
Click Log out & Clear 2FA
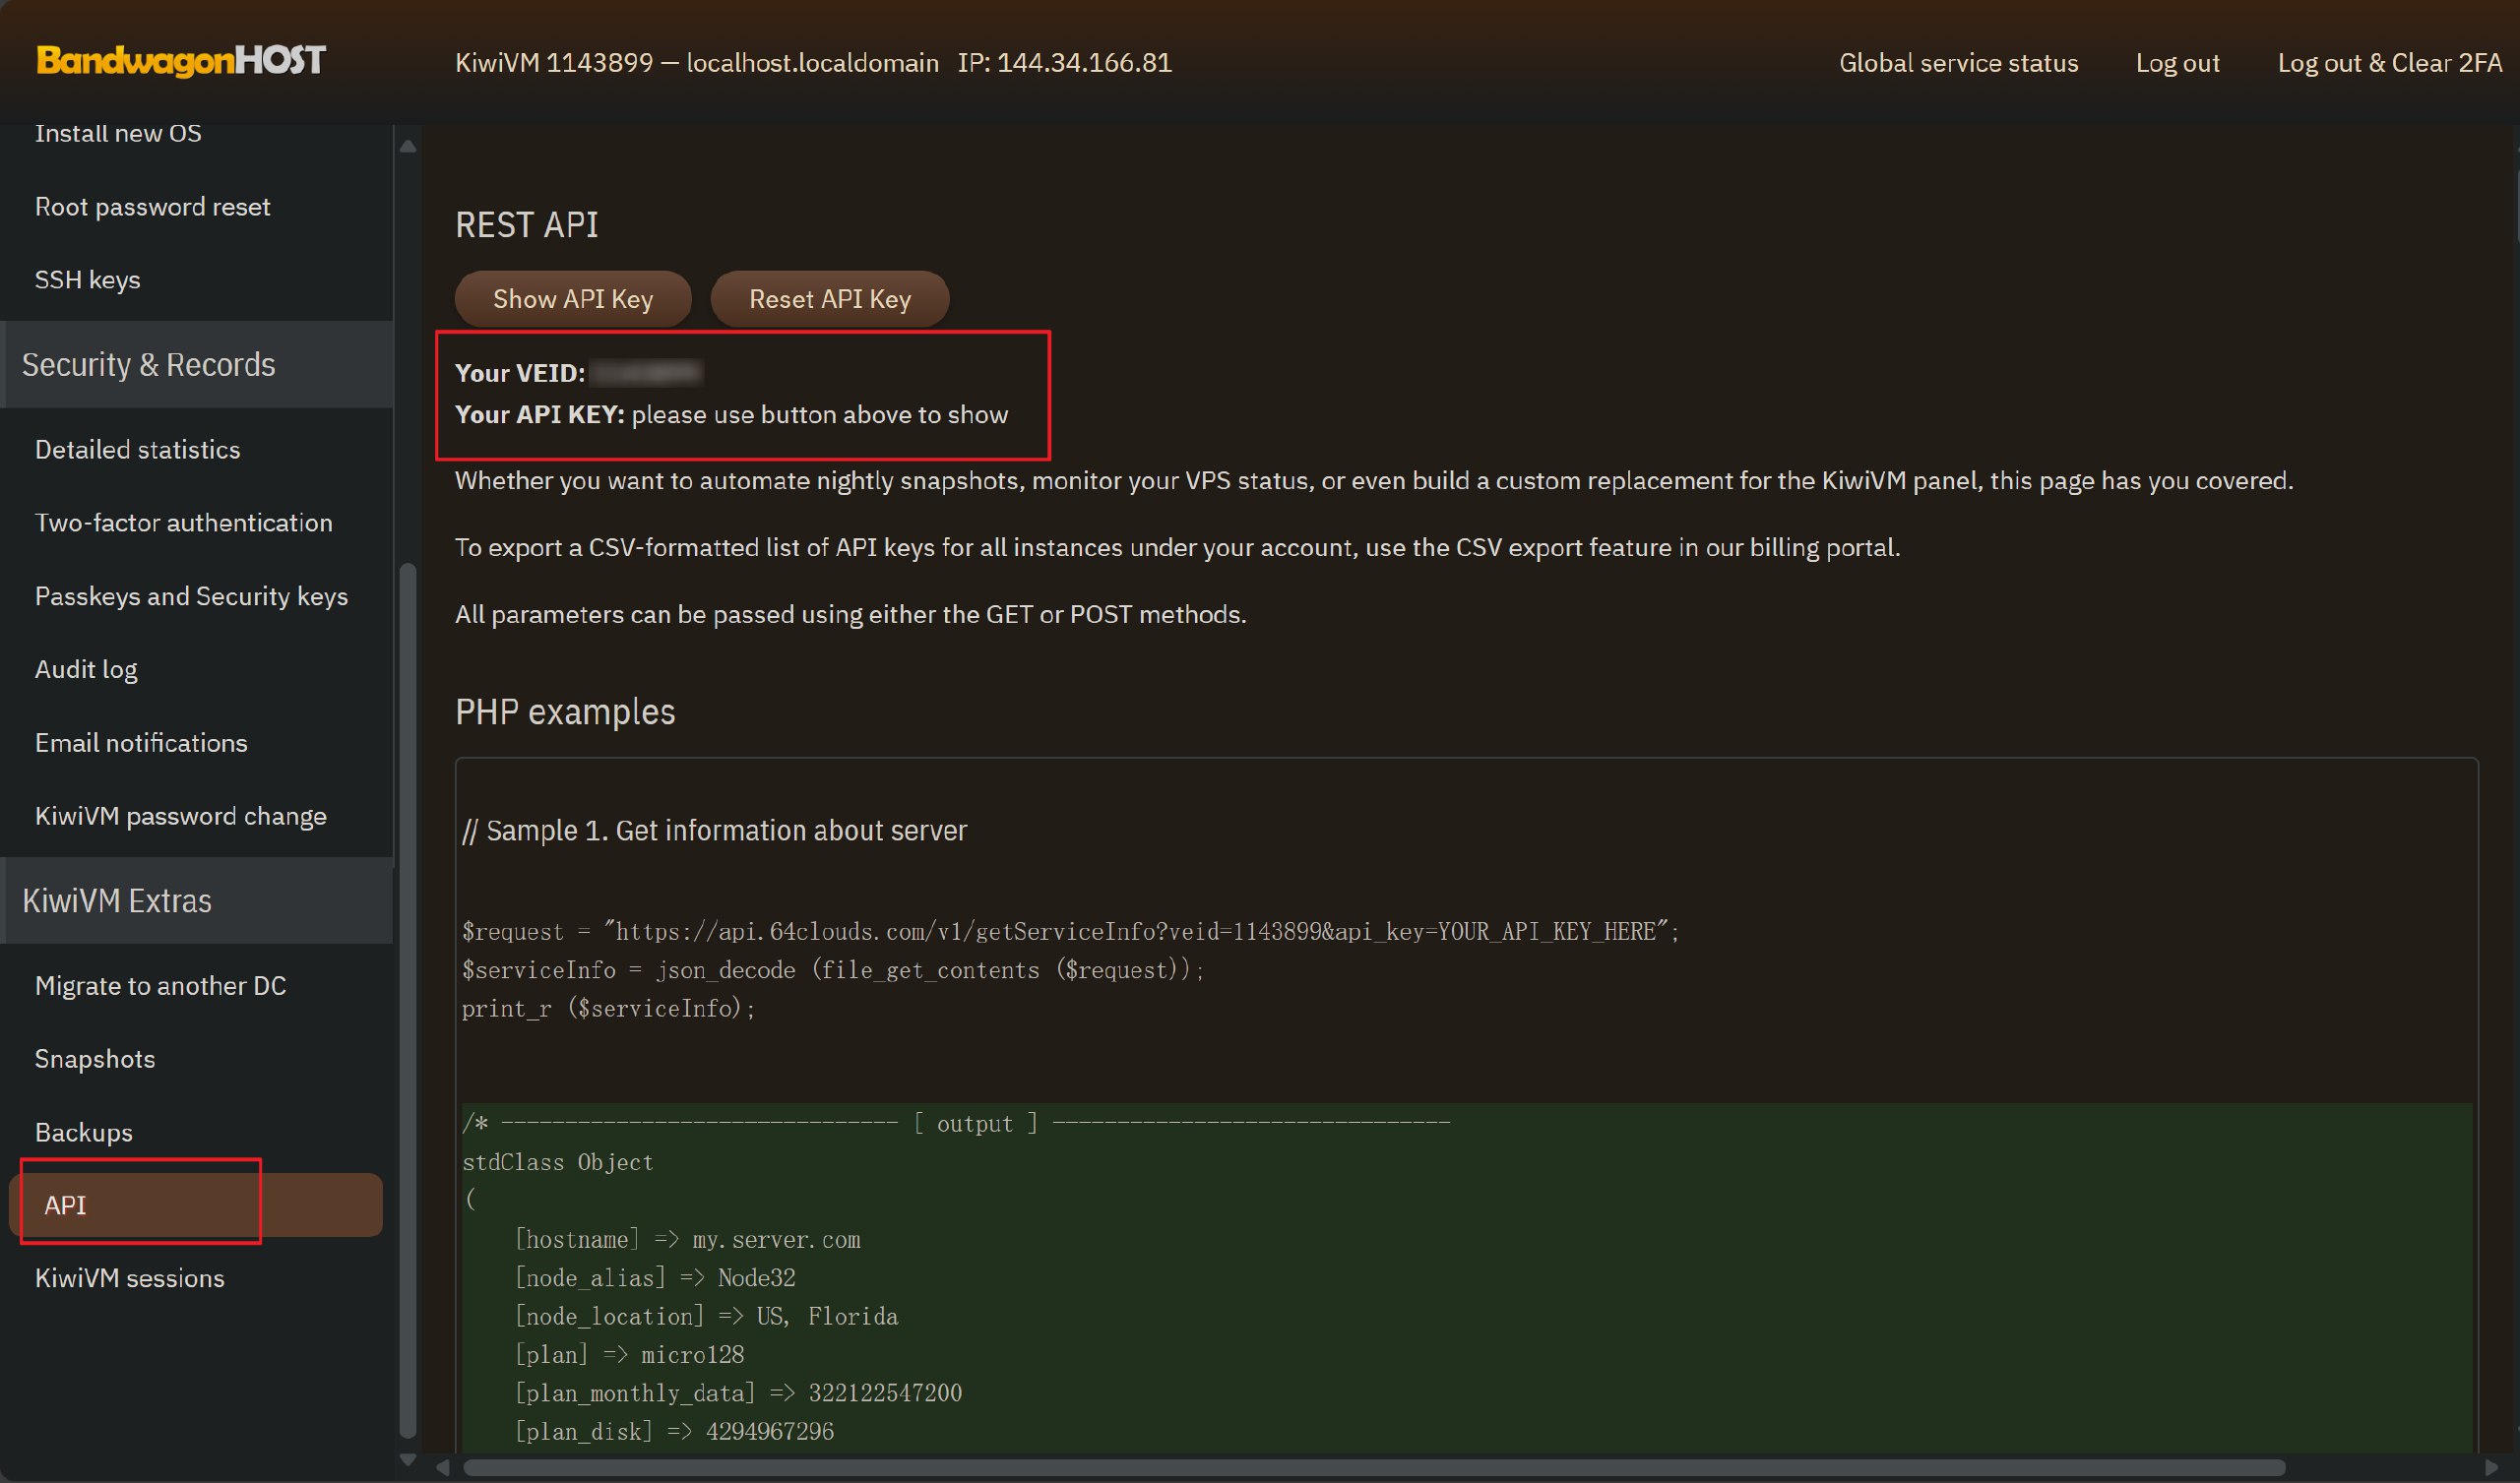point(2389,63)
